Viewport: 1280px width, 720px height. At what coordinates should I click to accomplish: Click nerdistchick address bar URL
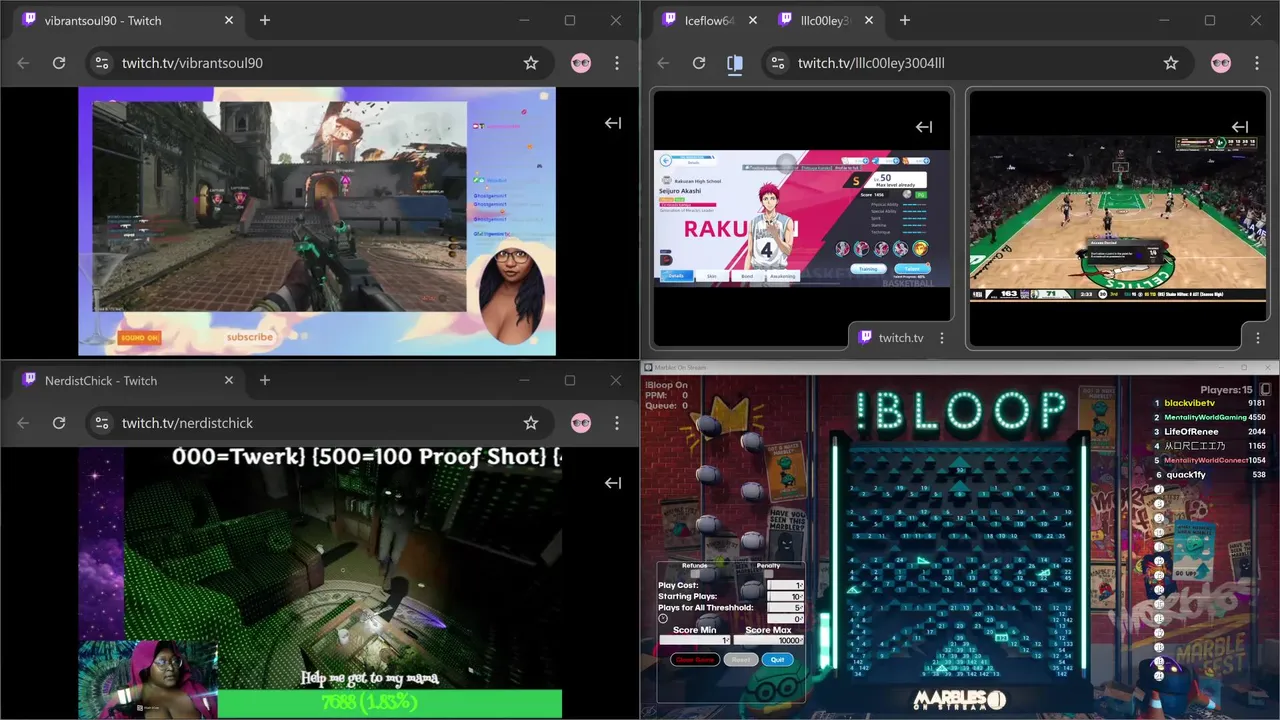(187, 423)
